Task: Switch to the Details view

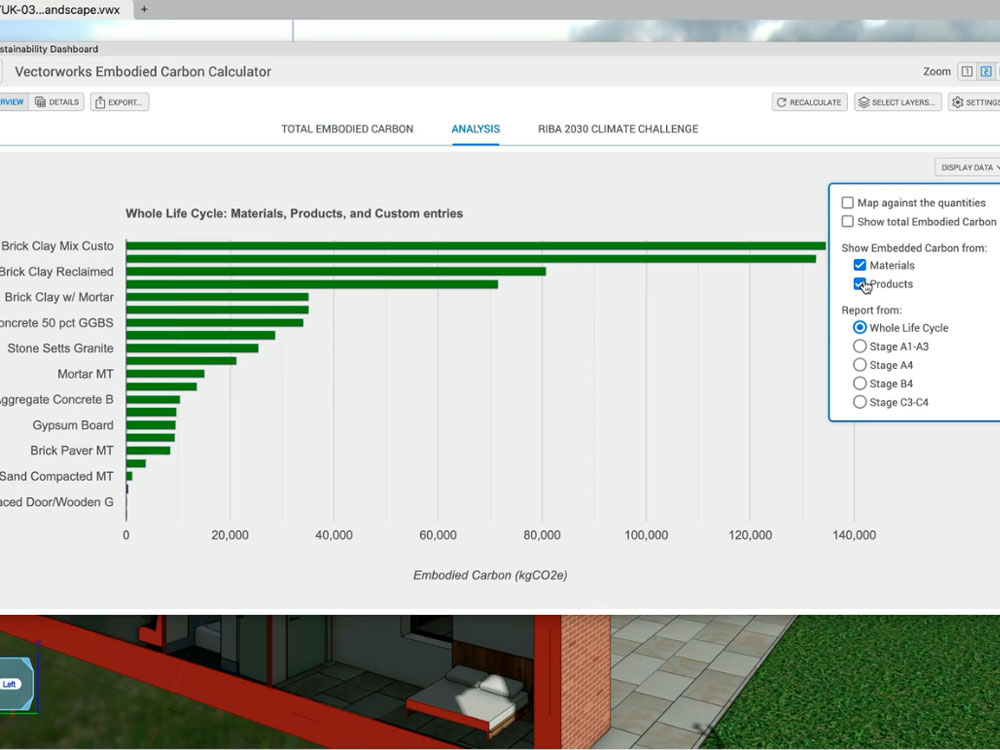Action: tap(56, 102)
